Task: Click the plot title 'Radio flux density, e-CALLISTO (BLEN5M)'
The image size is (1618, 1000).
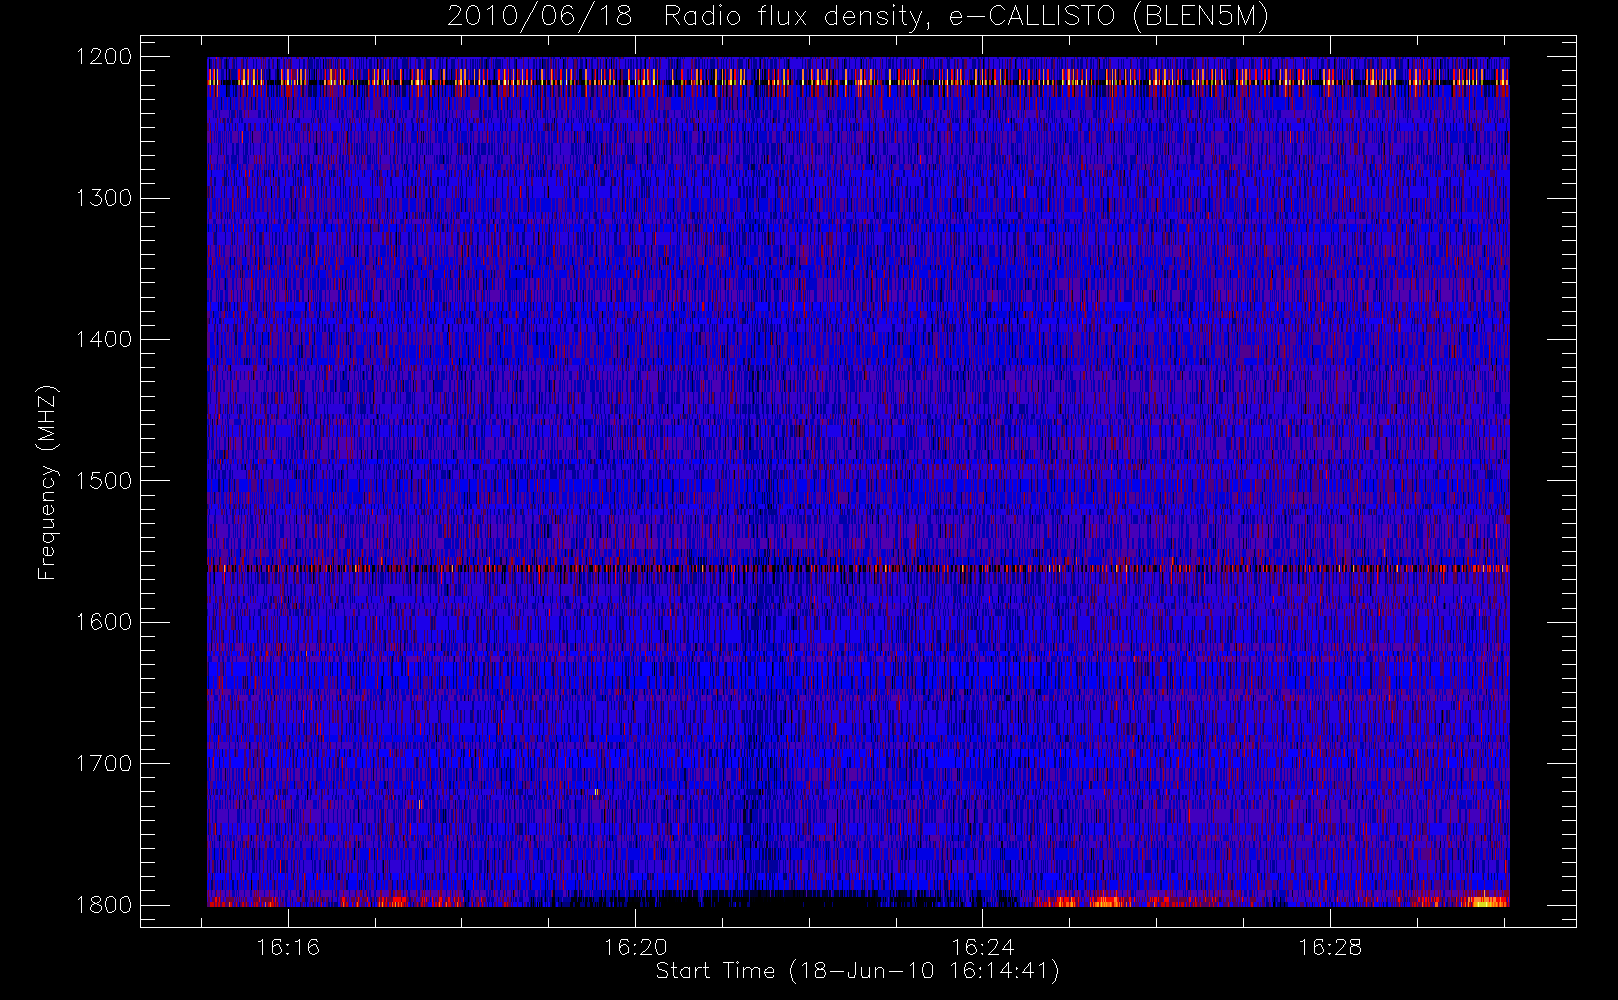Action: tap(966, 17)
